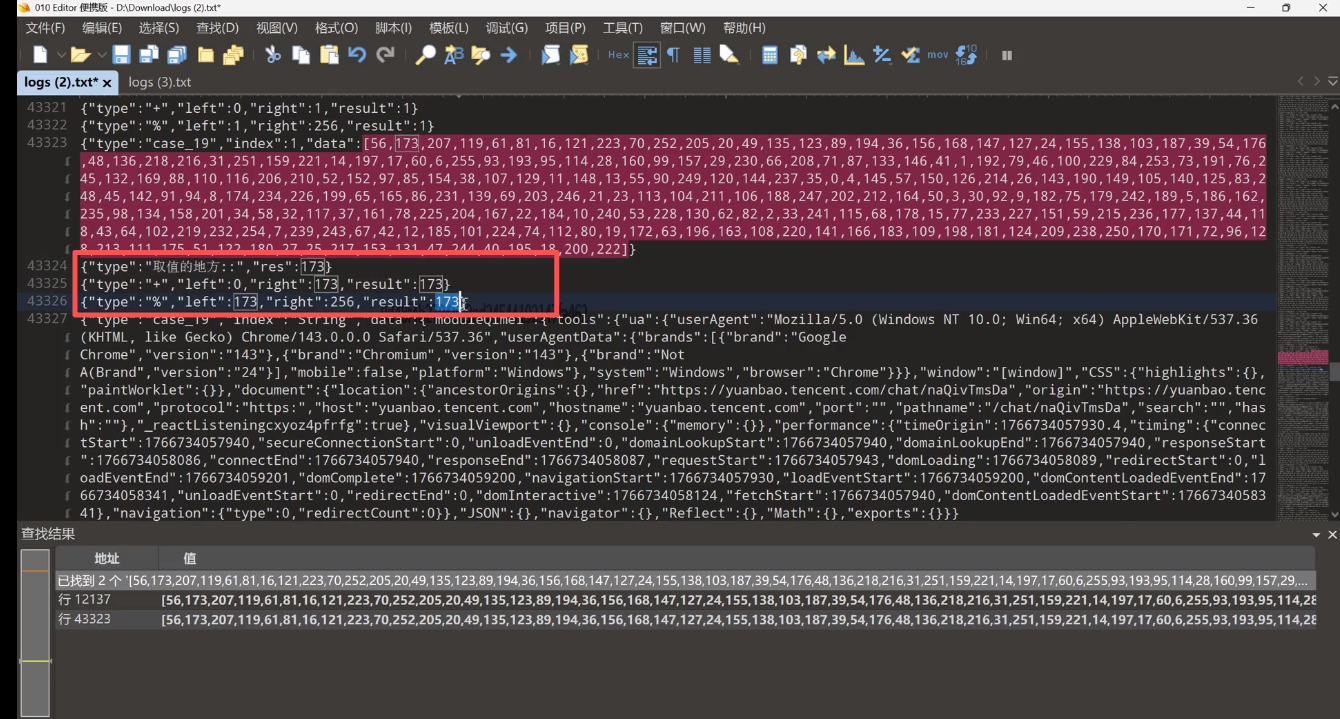The height and width of the screenshot is (719, 1340).
Task: Click the 10/16 base converter icon
Action: coord(966,55)
